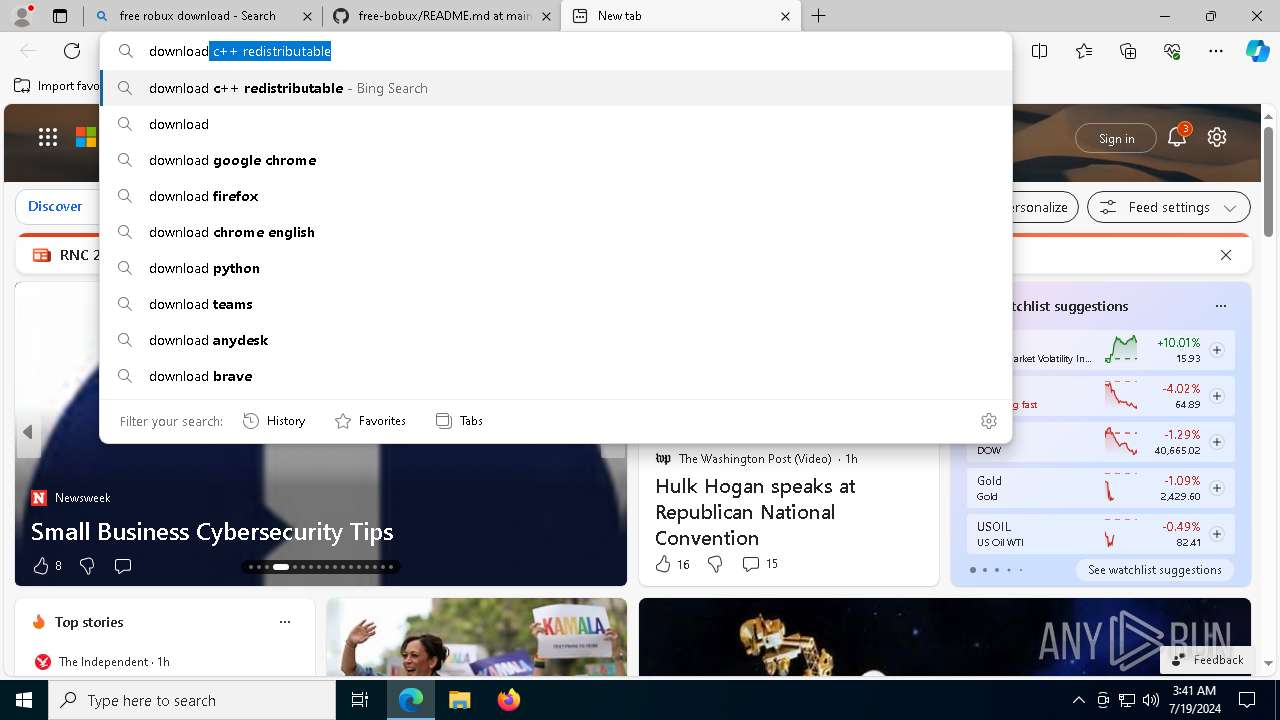Filter search by Tabs

(459, 421)
